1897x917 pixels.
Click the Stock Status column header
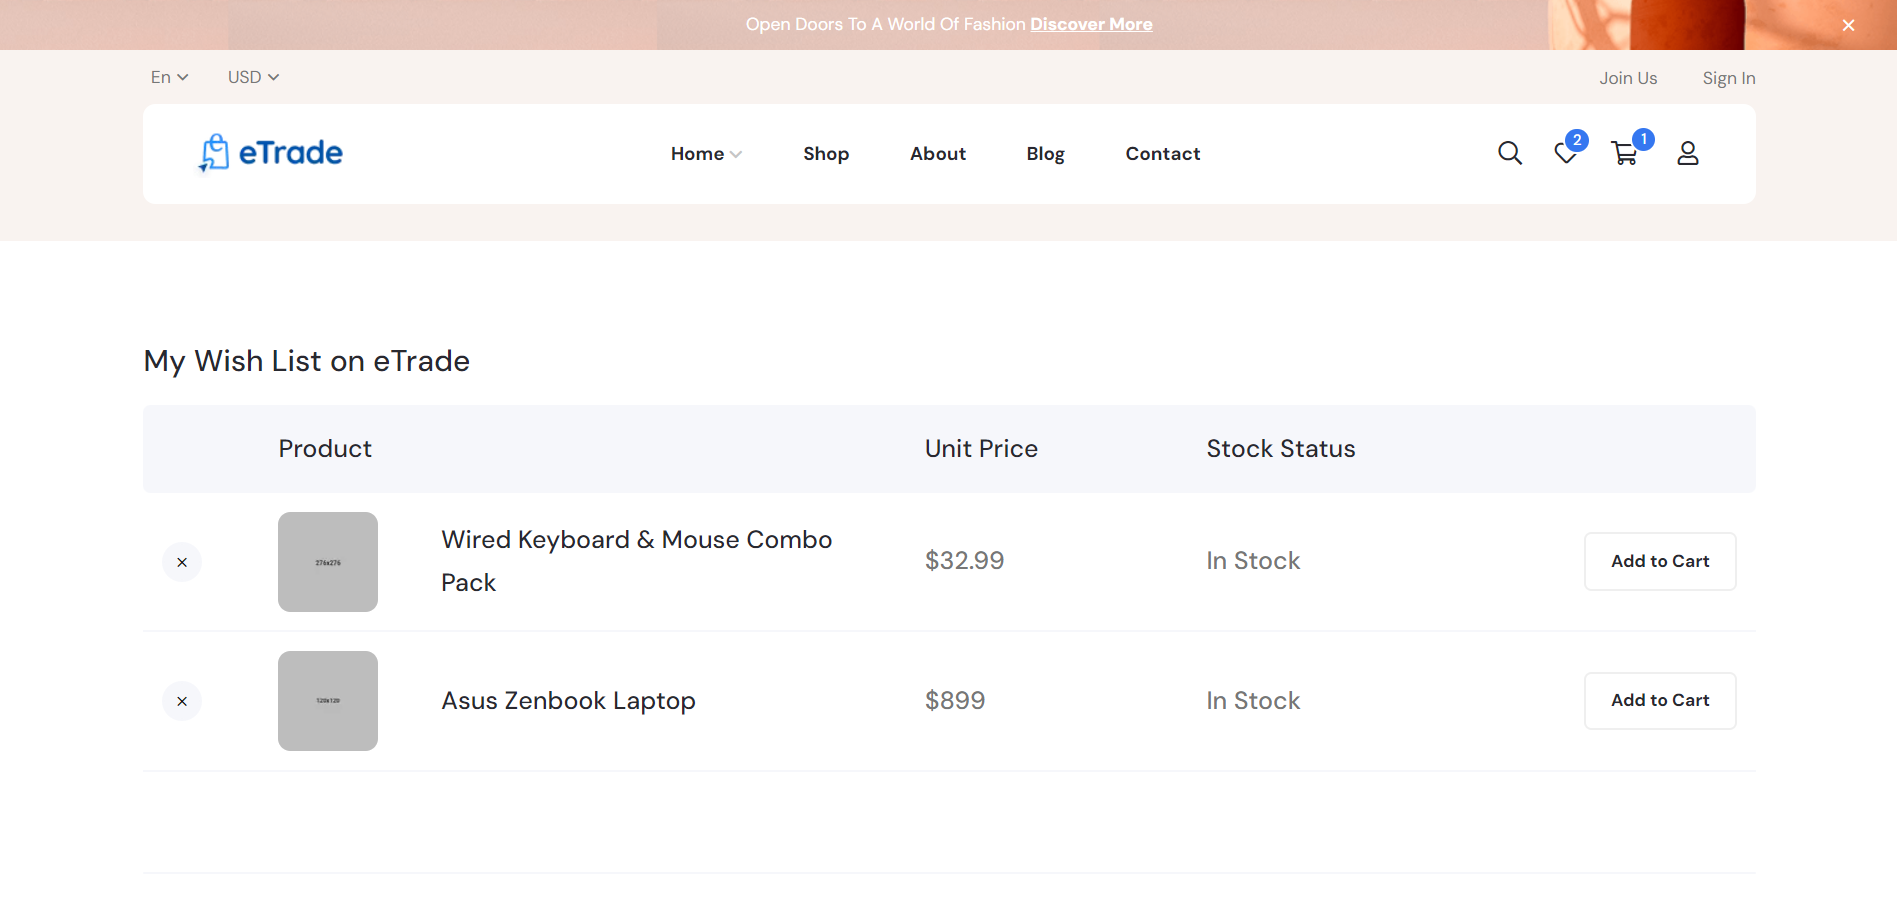click(x=1281, y=448)
